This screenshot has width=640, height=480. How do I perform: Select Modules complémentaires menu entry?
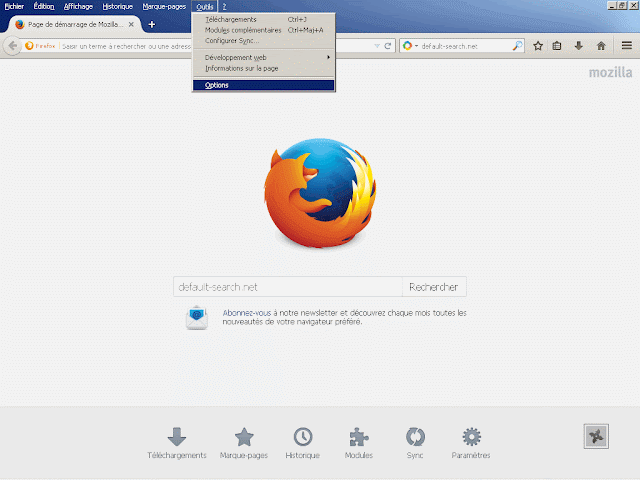coord(264,30)
